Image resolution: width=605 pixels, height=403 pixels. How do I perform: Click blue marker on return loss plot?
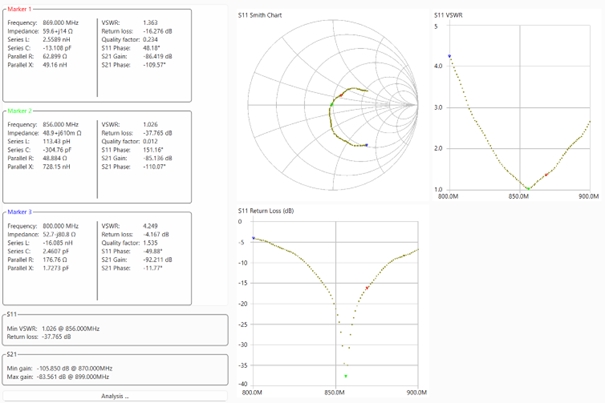[x=253, y=238]
